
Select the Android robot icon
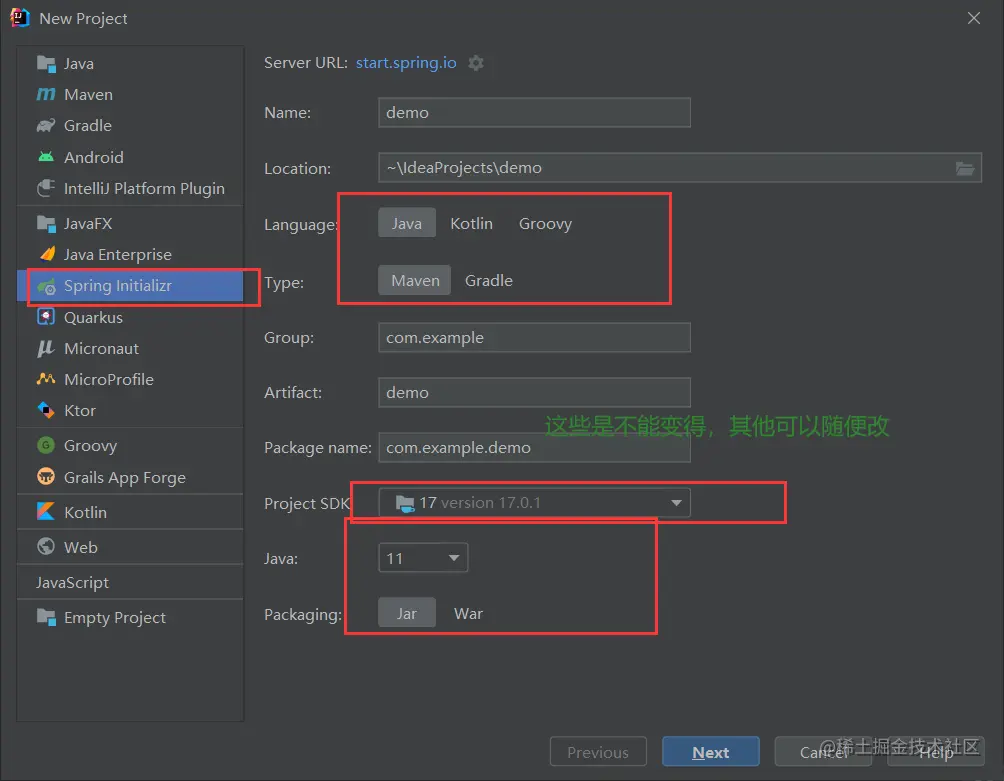[46, 157]
